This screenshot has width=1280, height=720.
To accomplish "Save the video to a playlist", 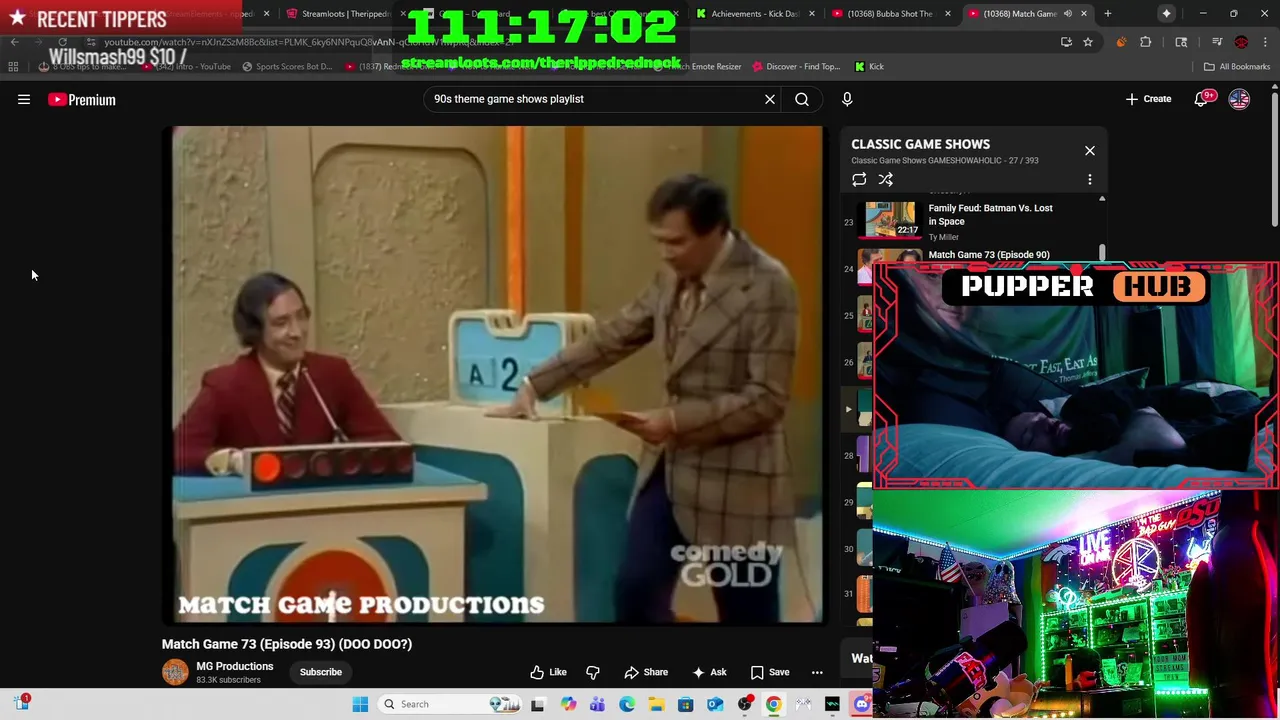I will [770, 672].
